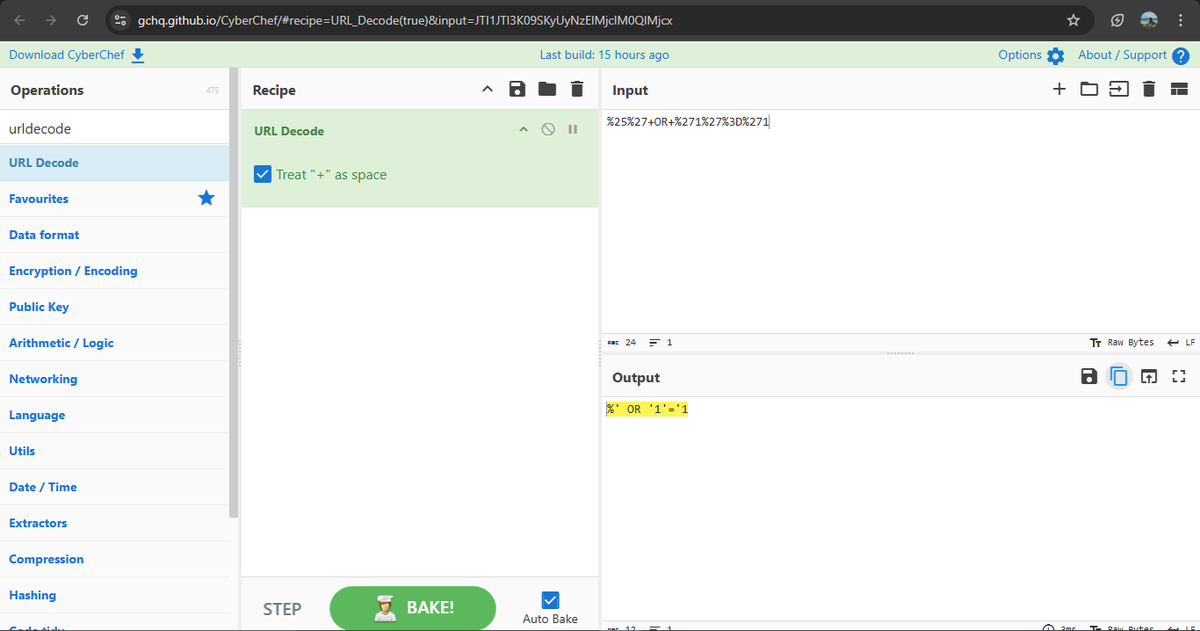Viewport: 1200px width, 631px height.
Task: Expand the Hashing category
Action: 115,595
